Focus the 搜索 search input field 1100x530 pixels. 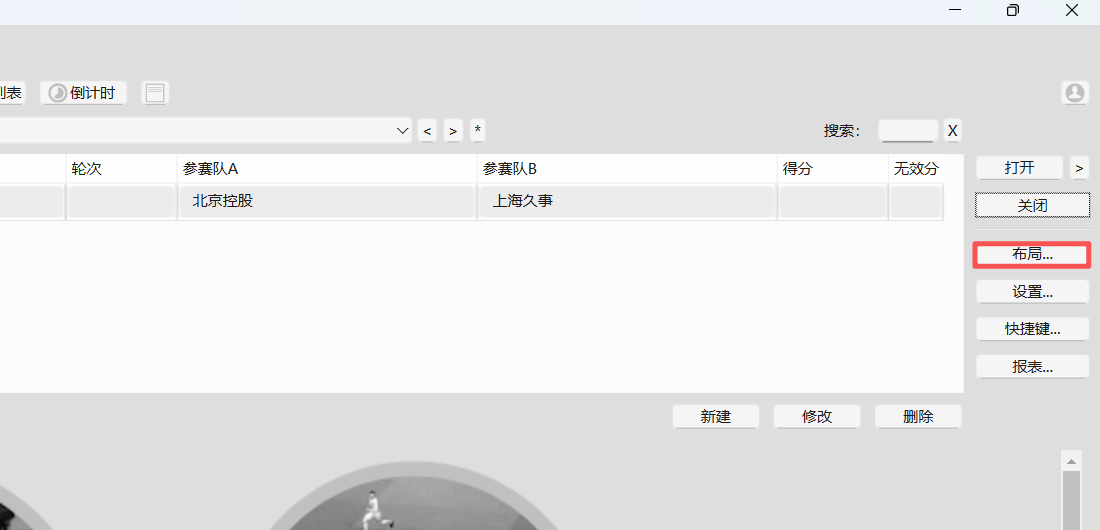pos(908,131)
